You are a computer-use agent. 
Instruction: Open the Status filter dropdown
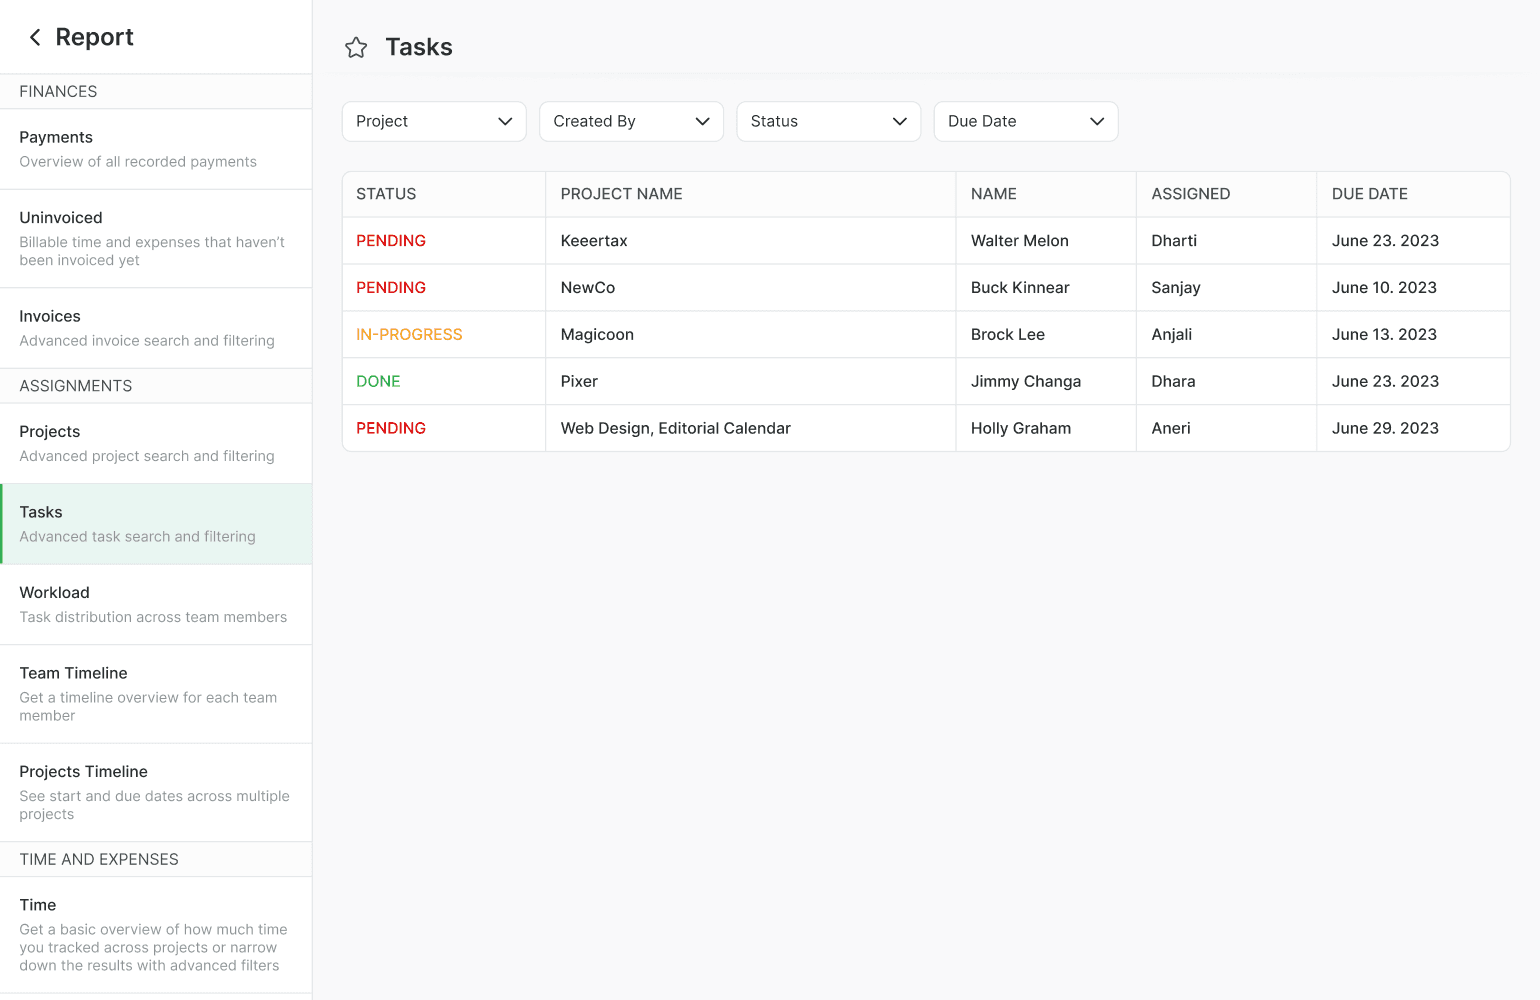click(x=827, y=121)
